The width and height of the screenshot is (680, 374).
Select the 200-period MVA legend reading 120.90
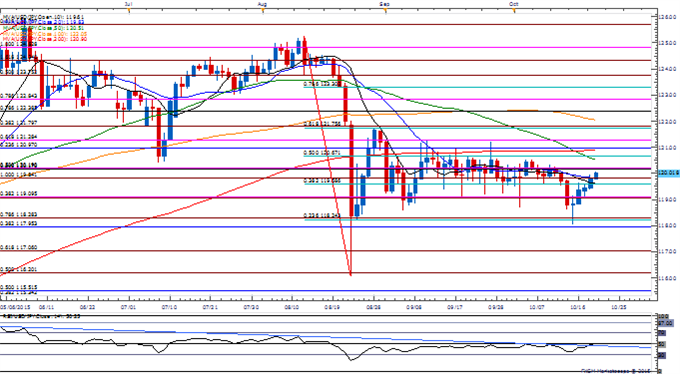[45, 39]
